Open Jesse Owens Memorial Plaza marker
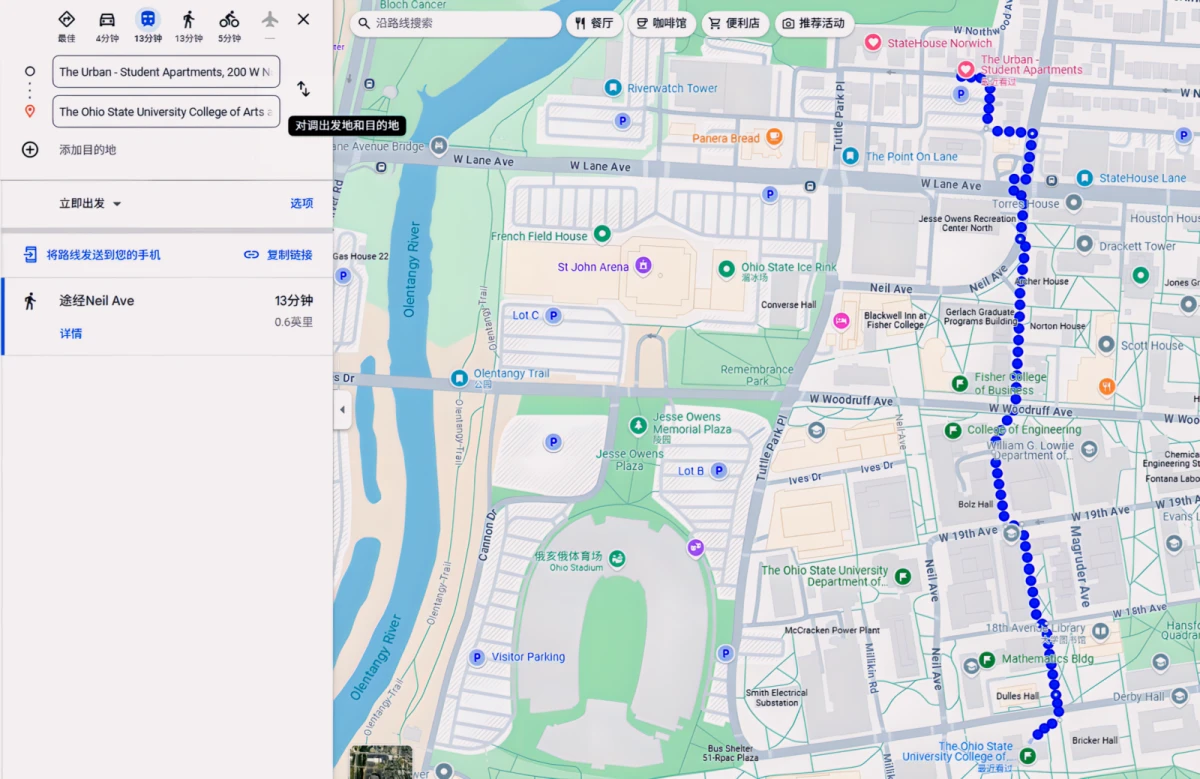 [x=638, y=426]
